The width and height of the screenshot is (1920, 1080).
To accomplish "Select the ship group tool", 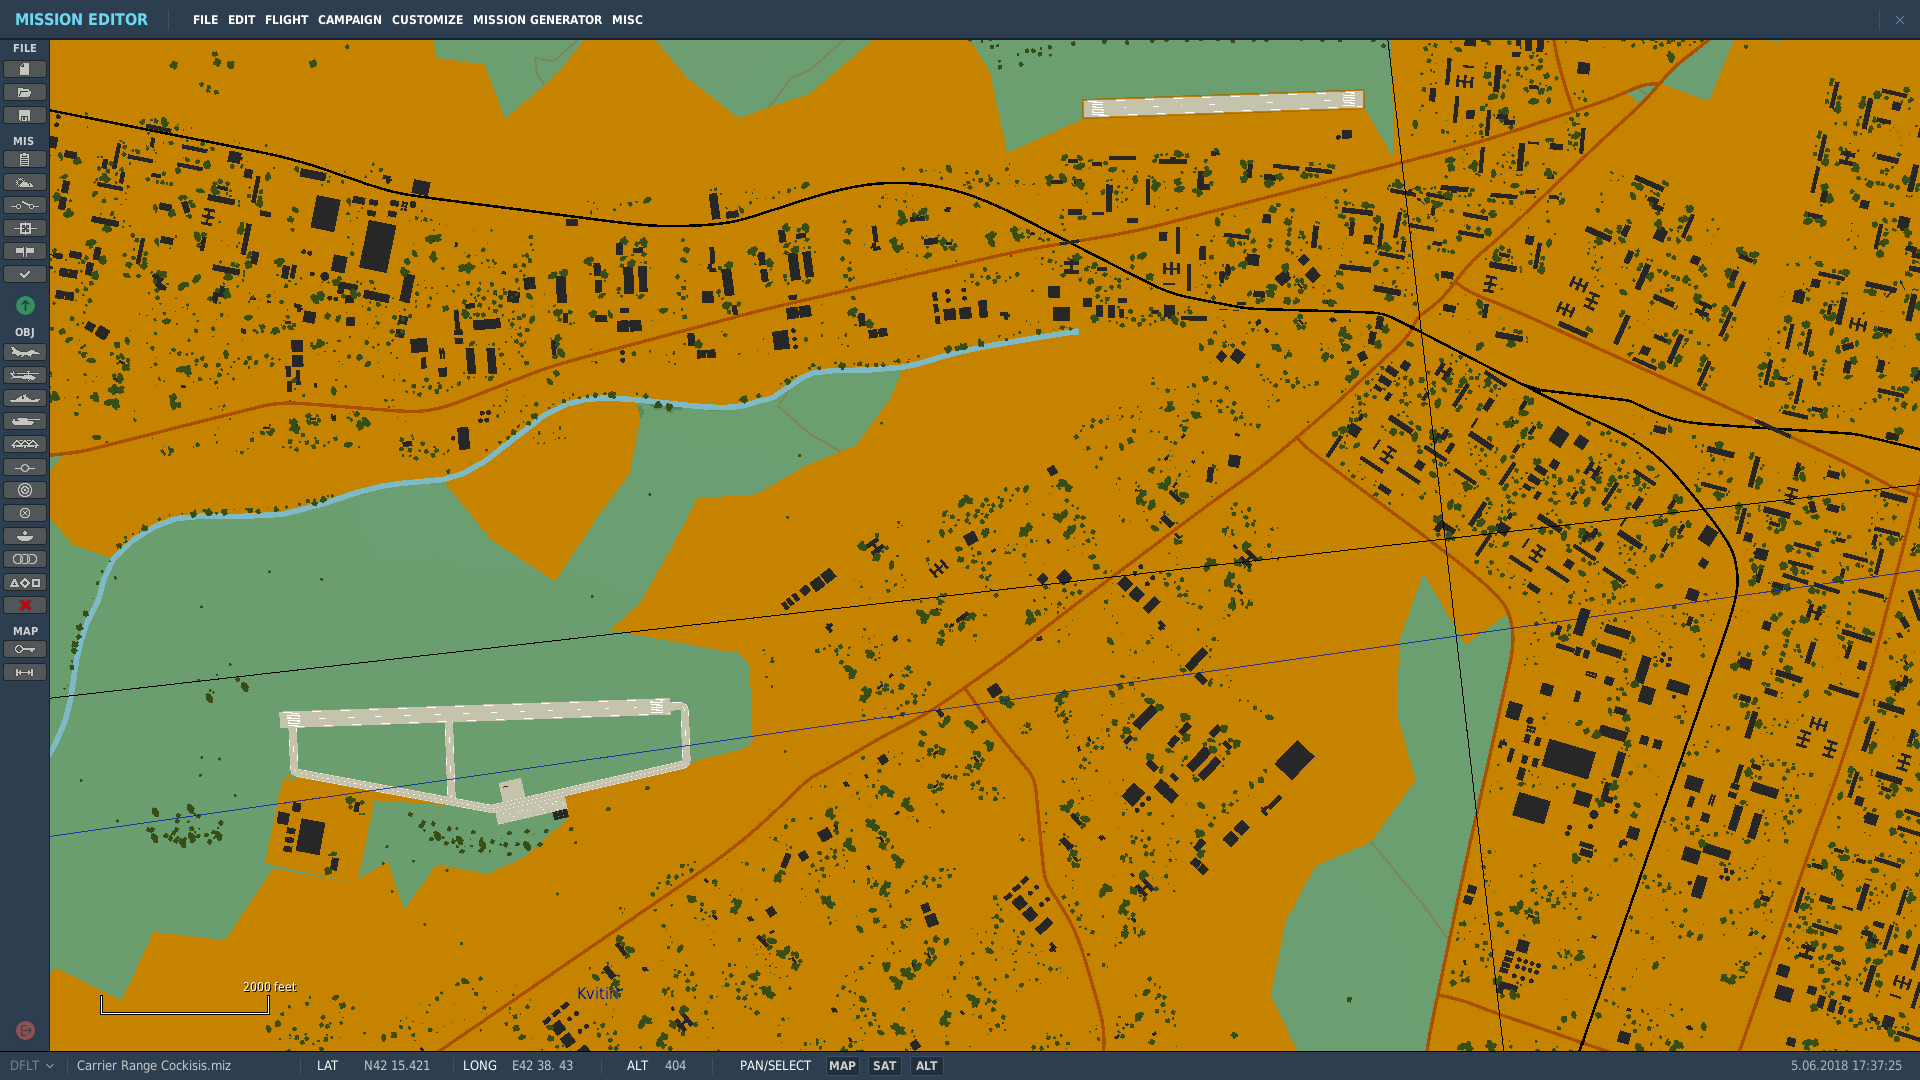I will pos(25,398).
